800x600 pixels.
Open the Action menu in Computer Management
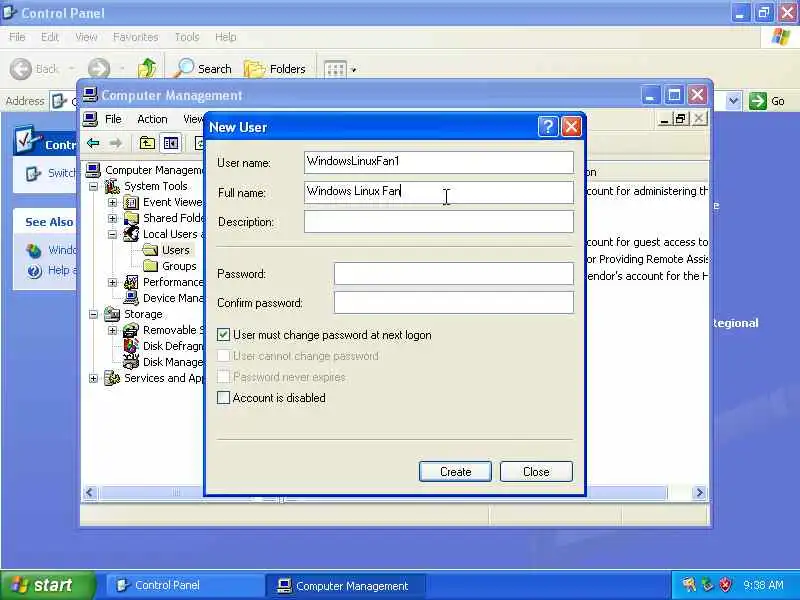pyautogui.click(x=152, y=119)
